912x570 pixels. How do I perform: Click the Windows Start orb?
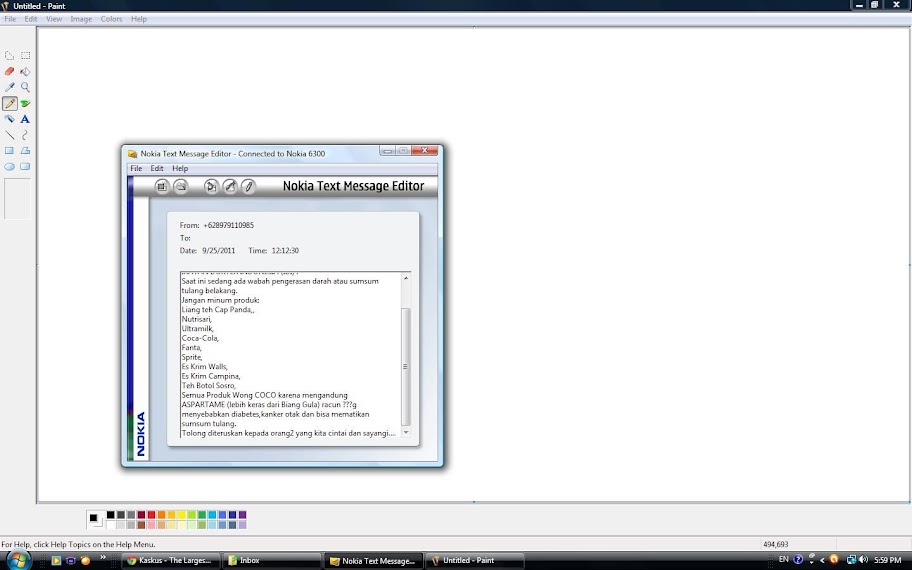(x=18, y=561)
